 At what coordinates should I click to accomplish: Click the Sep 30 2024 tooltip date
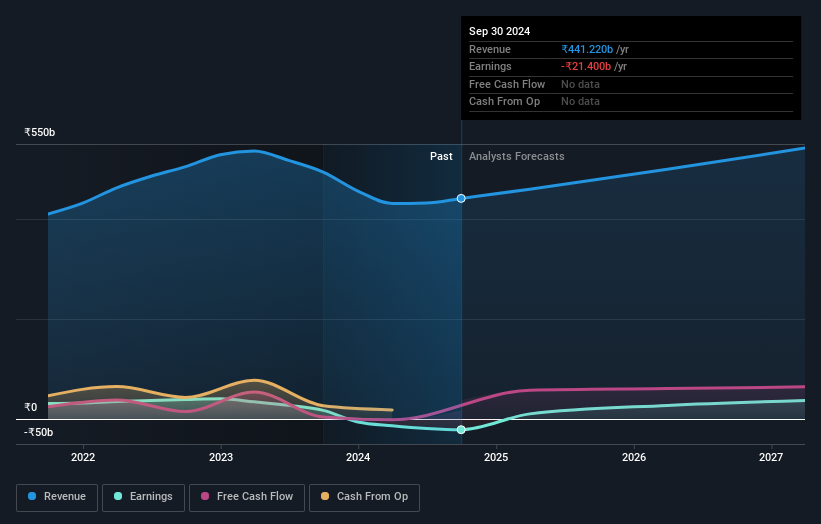pyautogui.click(x=500, y=31)
